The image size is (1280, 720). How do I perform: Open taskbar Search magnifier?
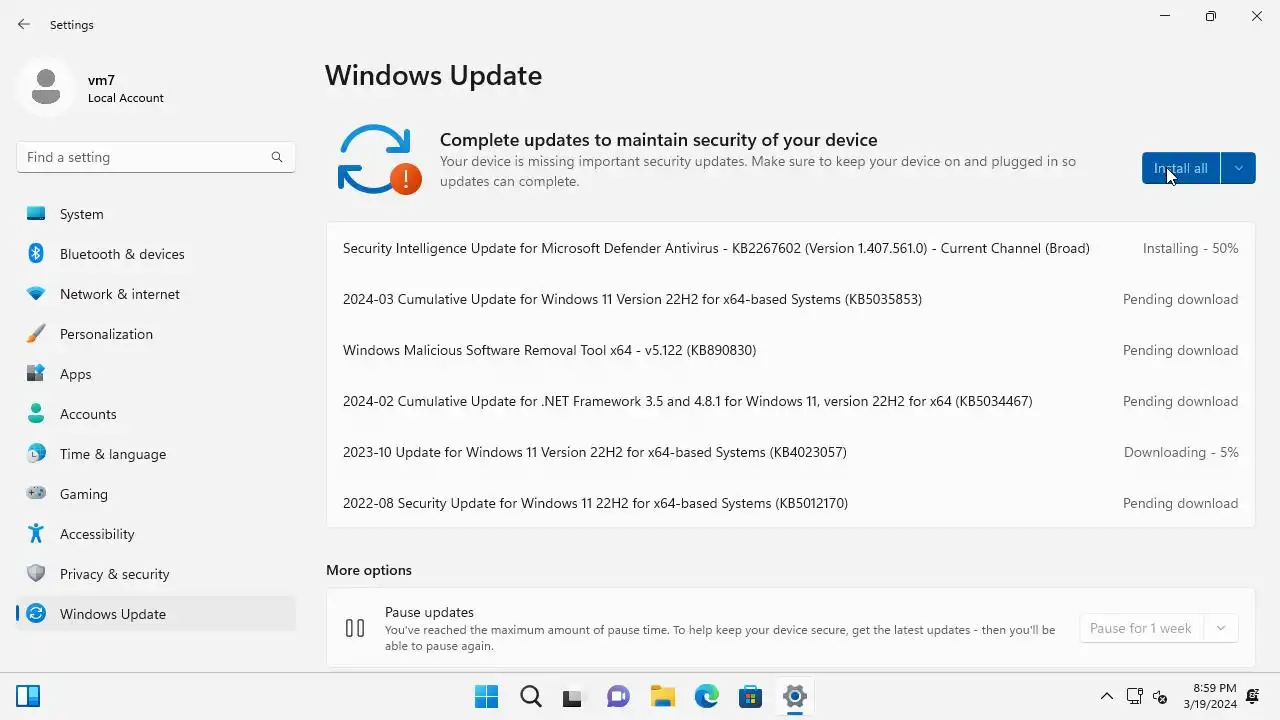(x=530, y=697)
